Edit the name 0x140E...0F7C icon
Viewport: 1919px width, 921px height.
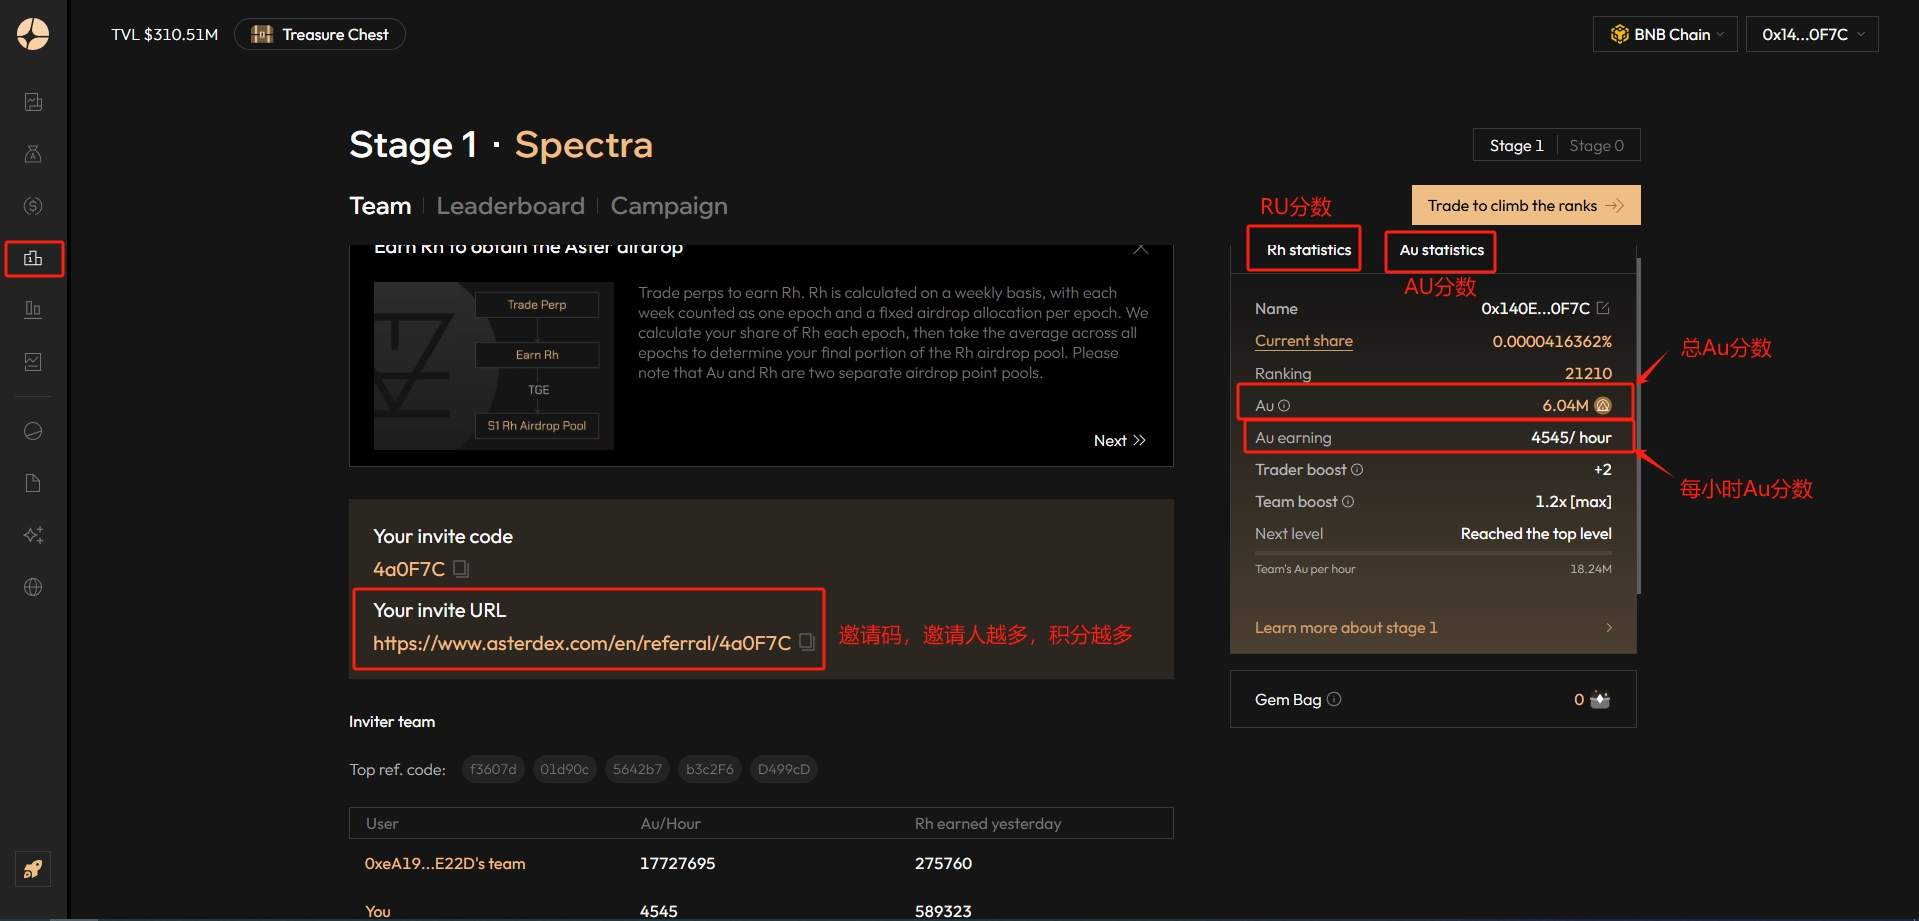pos(1603,308)
